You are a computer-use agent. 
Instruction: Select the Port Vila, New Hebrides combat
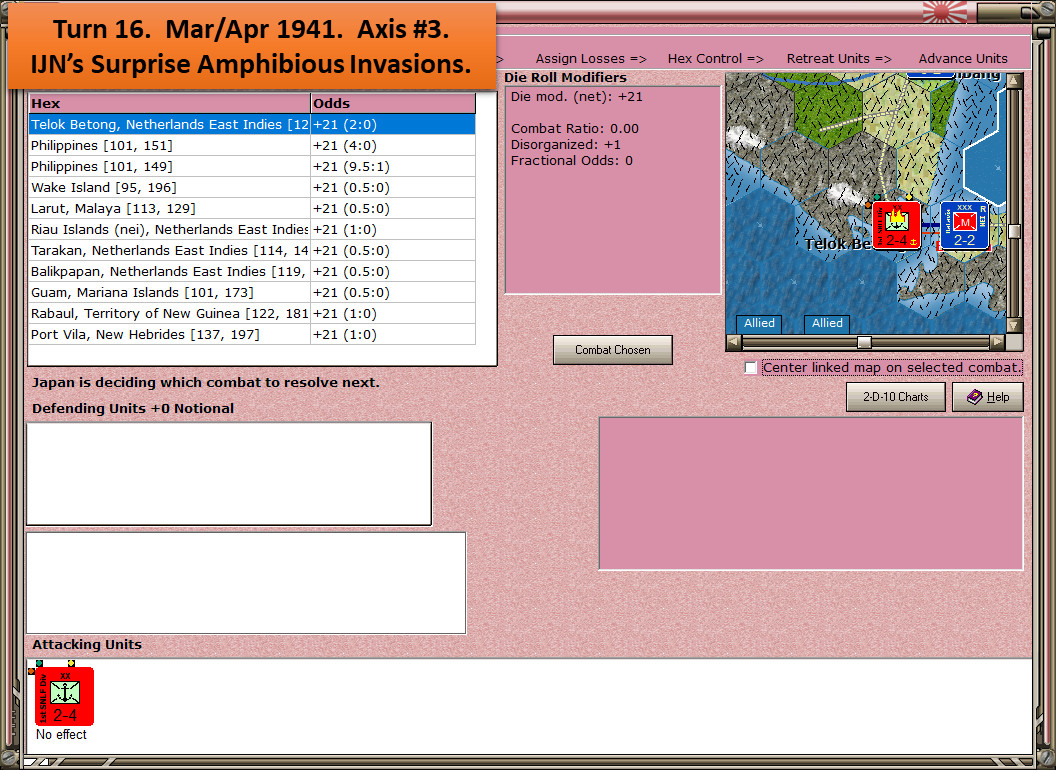pos(252,334)
